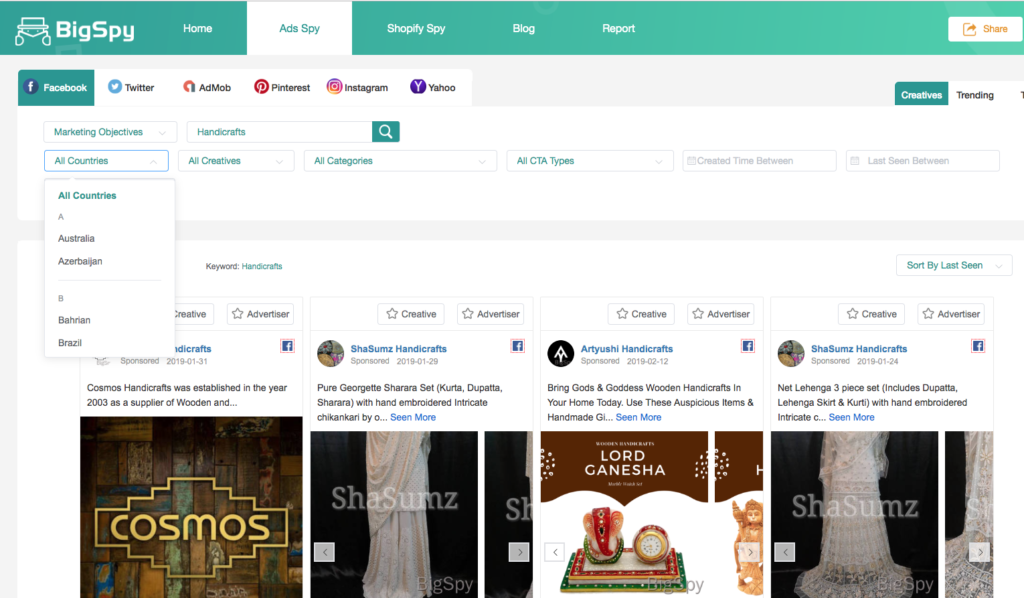
Task: Choose Australia from country list
Action: pos(76,238)
